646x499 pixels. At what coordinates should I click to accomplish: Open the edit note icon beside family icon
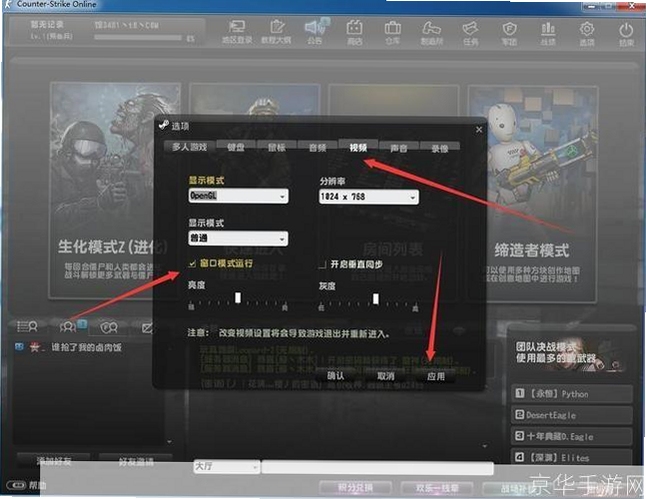click(x=147, y=328)
